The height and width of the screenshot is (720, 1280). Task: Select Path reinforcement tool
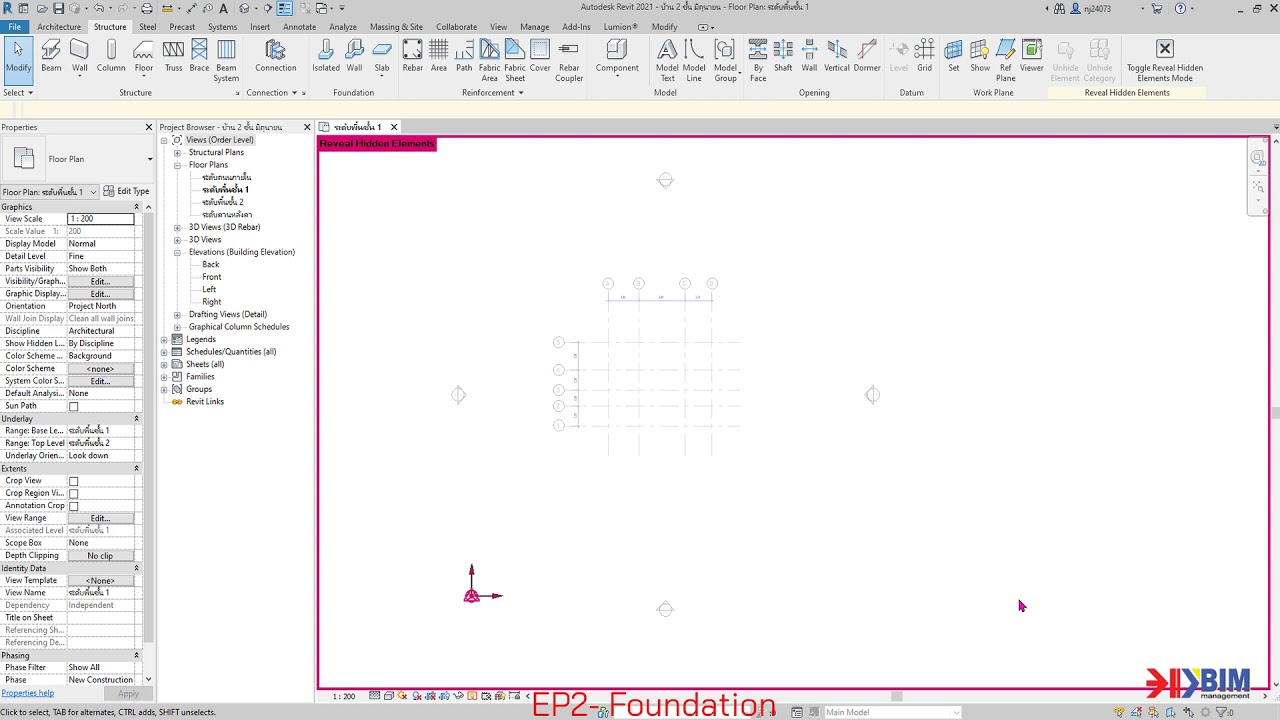tap(464, 56)
